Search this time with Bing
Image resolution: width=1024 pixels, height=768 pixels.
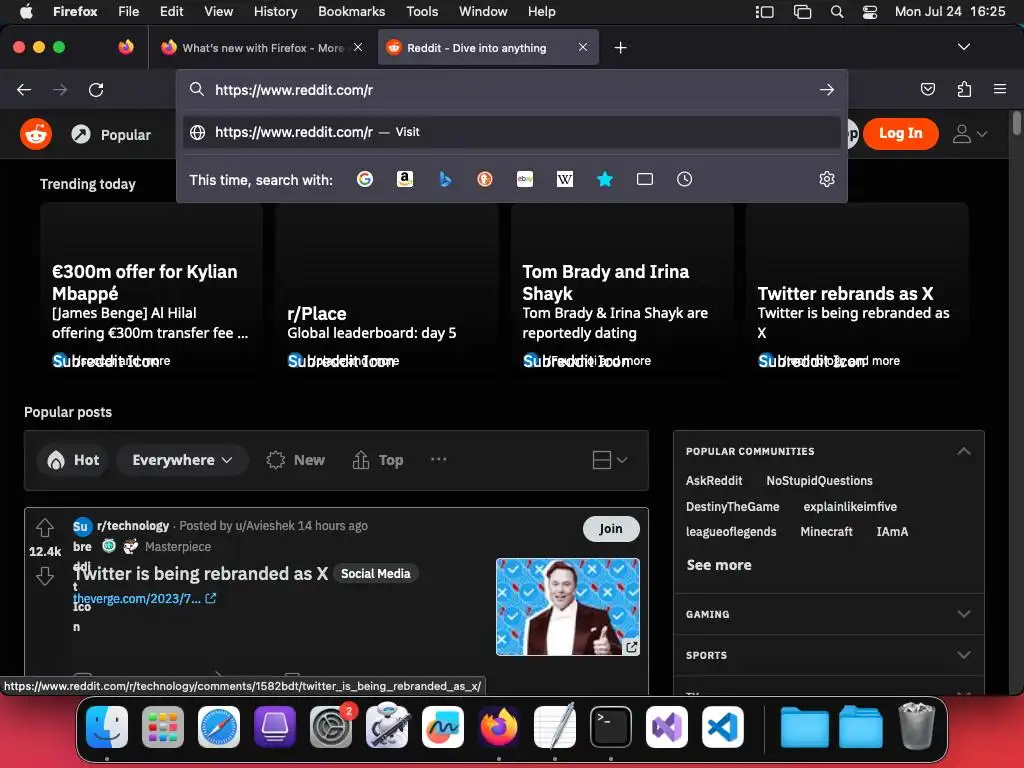coord(445,179)
